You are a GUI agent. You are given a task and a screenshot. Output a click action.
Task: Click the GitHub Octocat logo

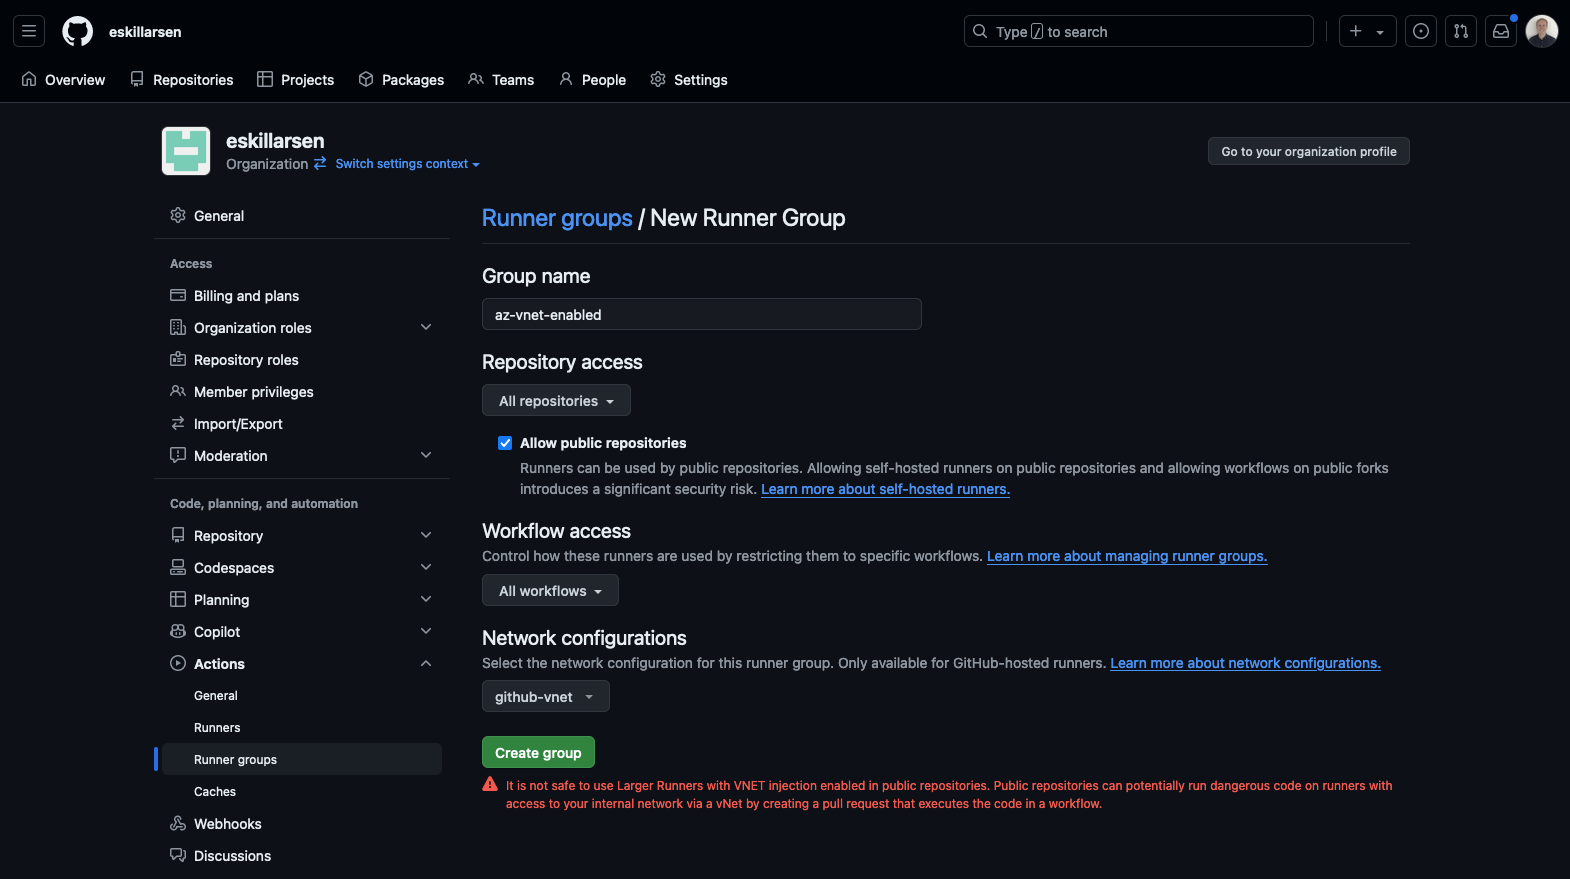pyautogui.click(x=77, y=31)
